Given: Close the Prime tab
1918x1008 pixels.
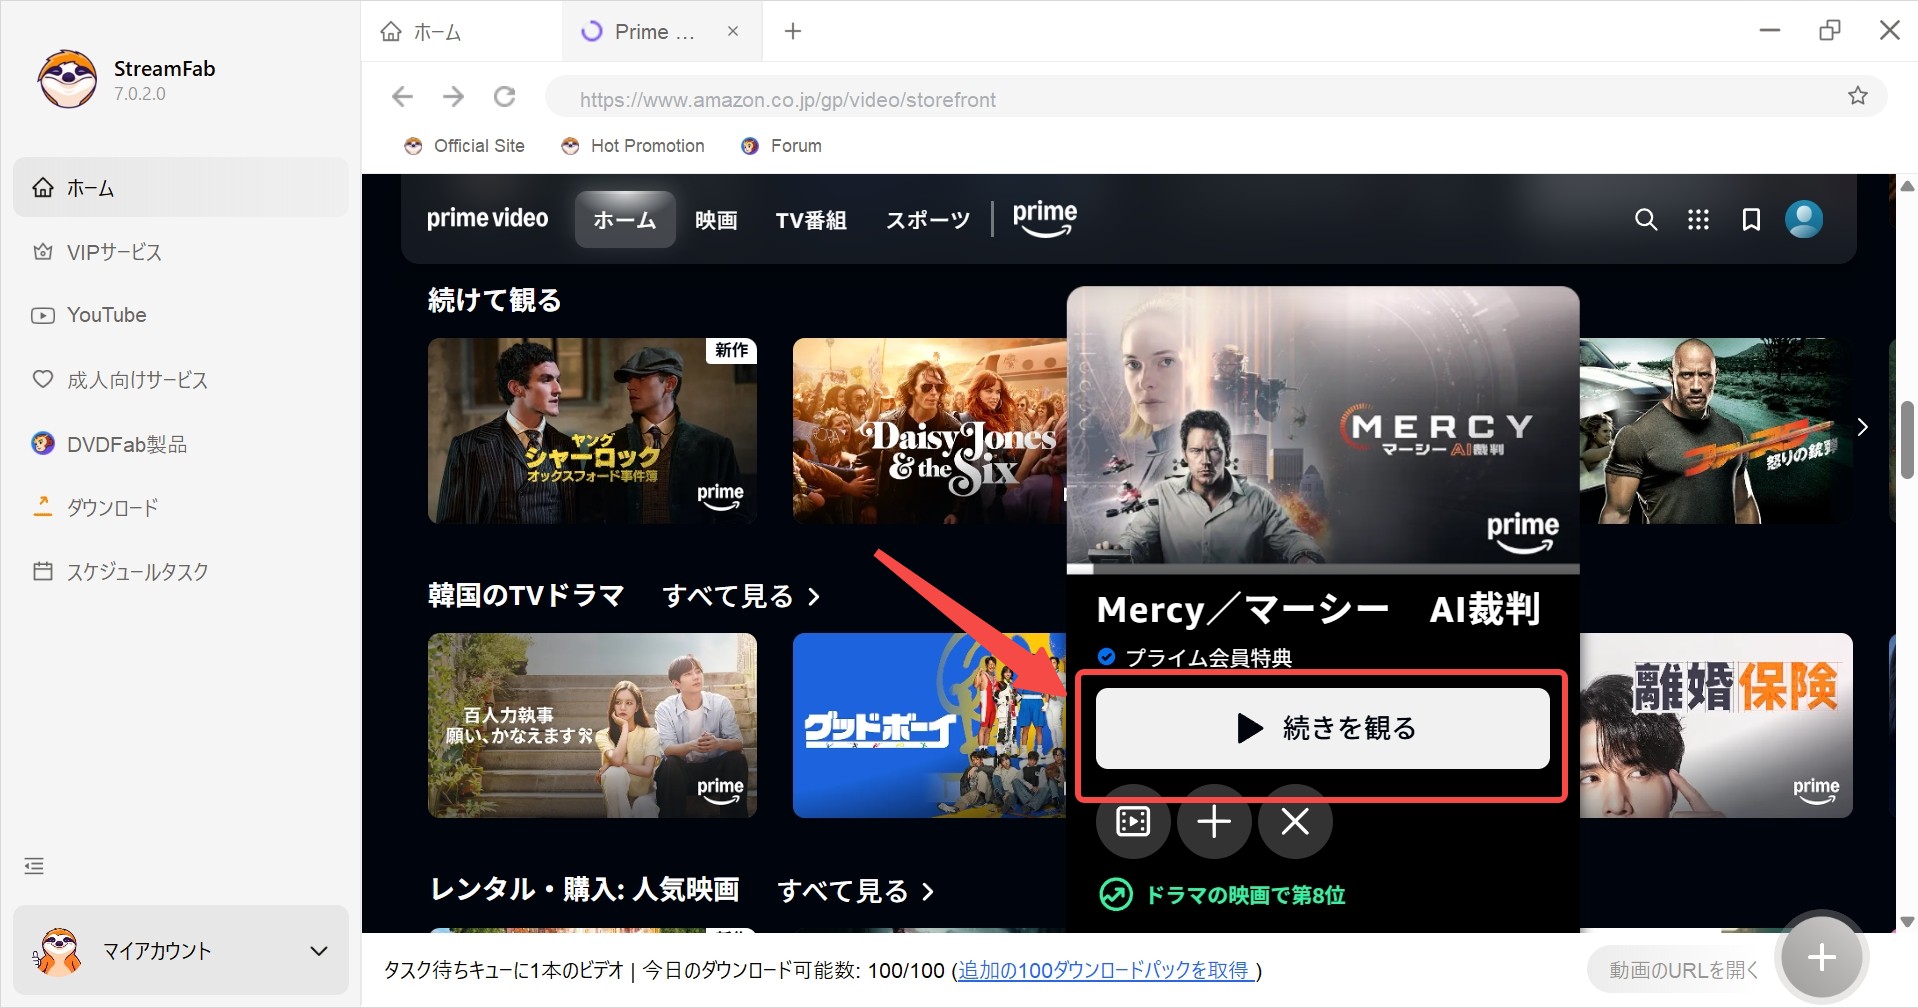Looking at the screenshot, I should (x=733, y=31).
